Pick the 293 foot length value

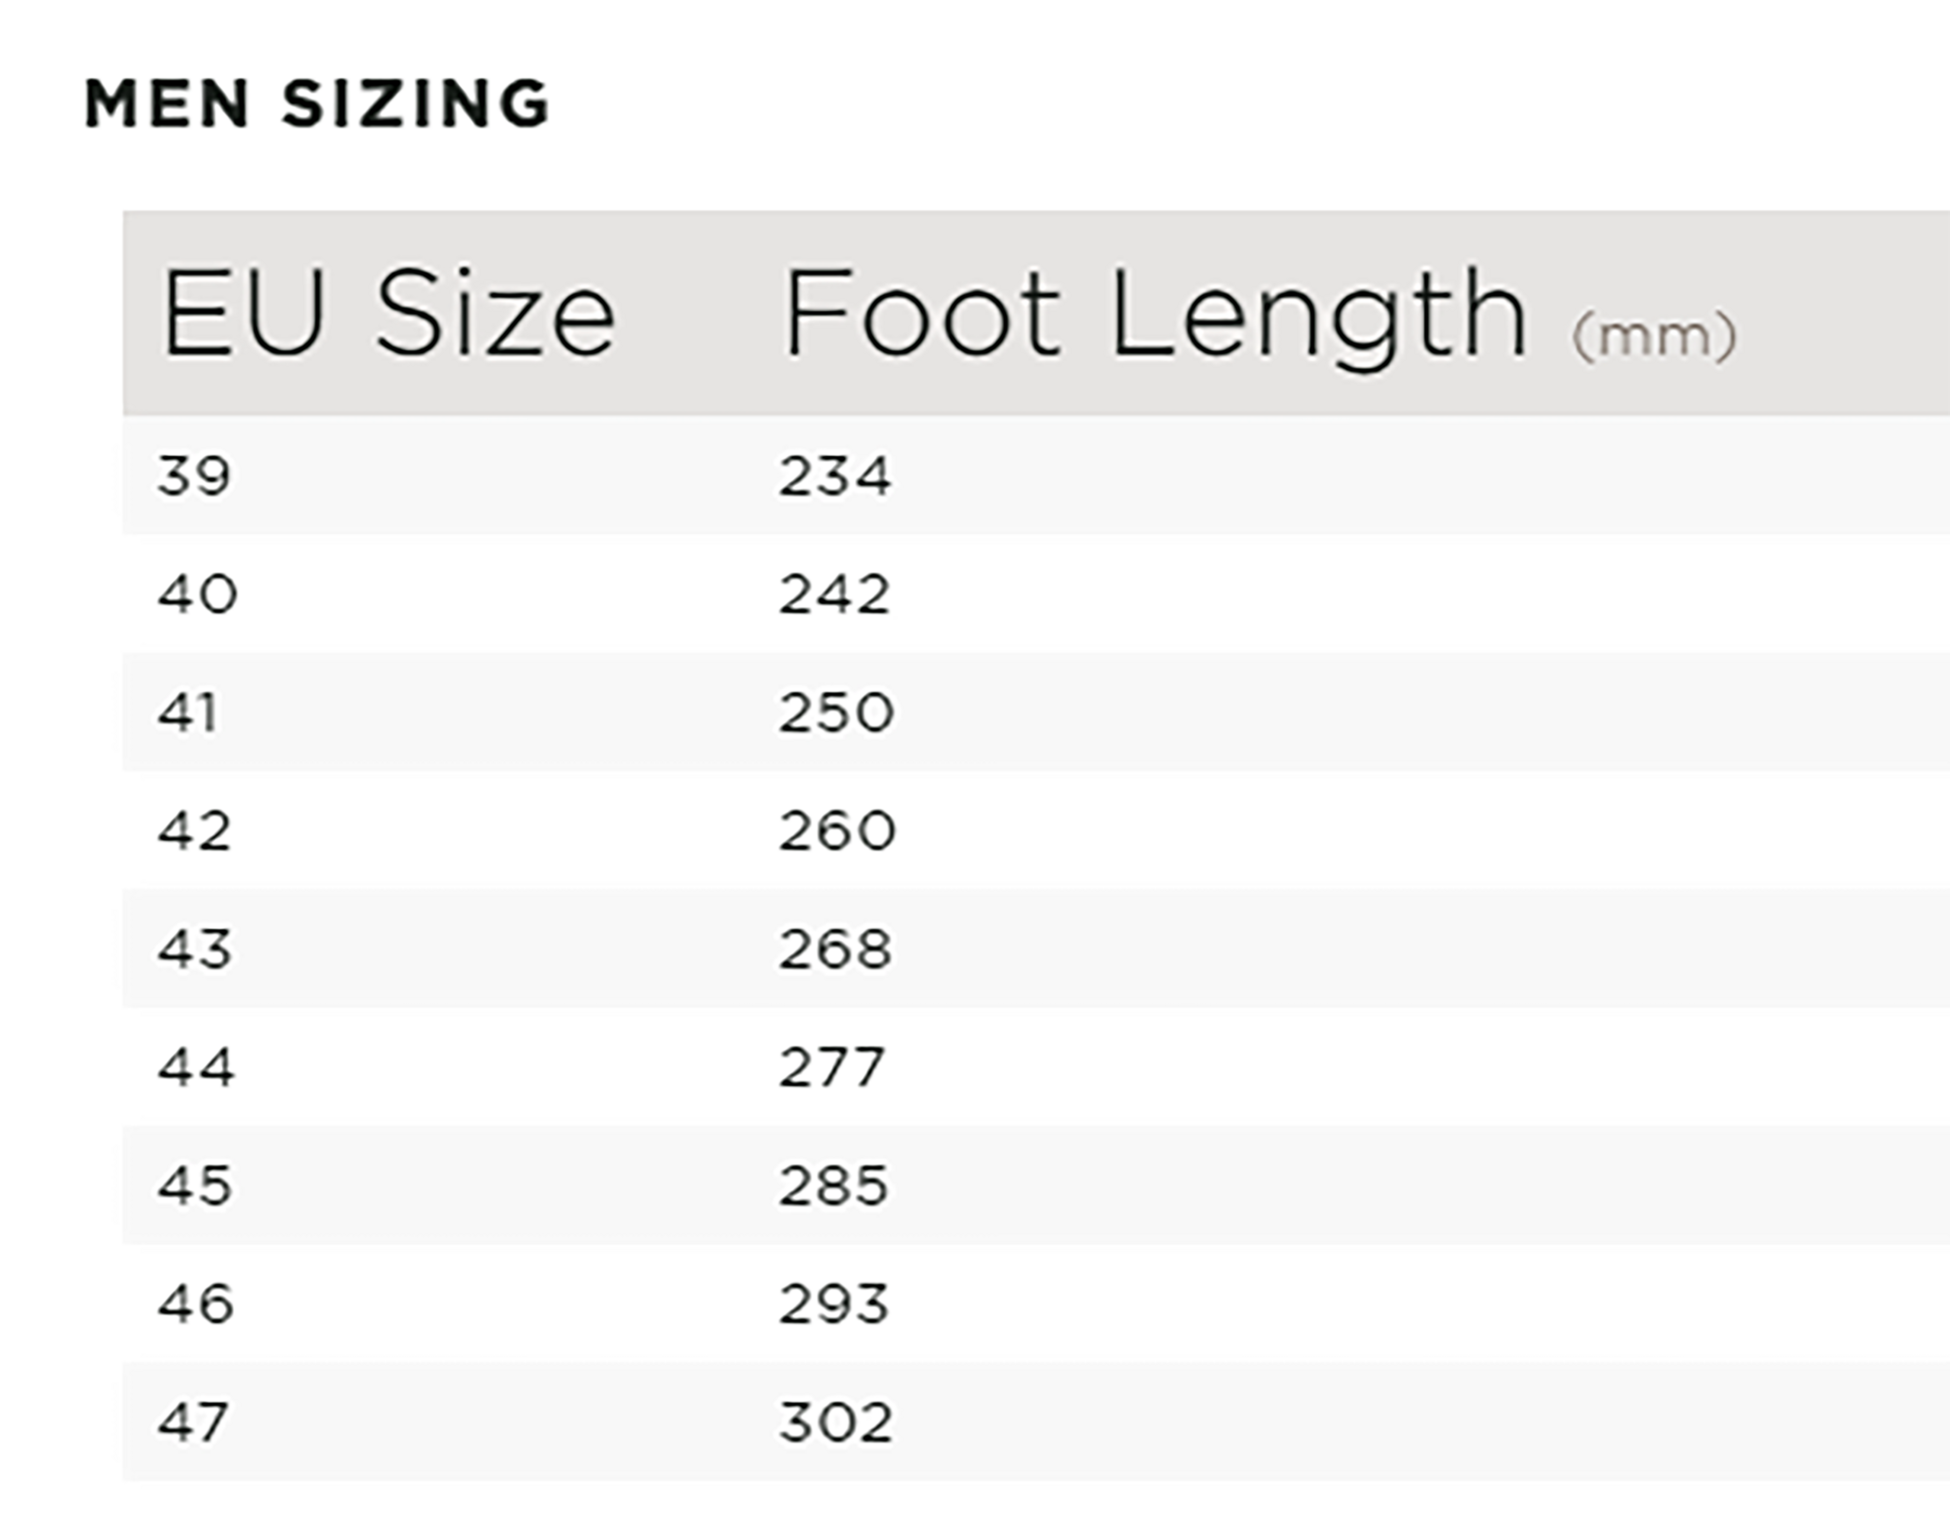[834, 1304]
